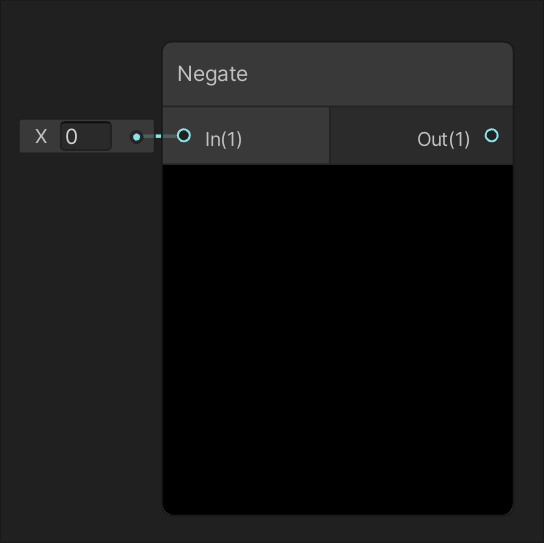Click the Out(1) output port circle
Viewport: 544px width, 543px height.
coord(491,135)
